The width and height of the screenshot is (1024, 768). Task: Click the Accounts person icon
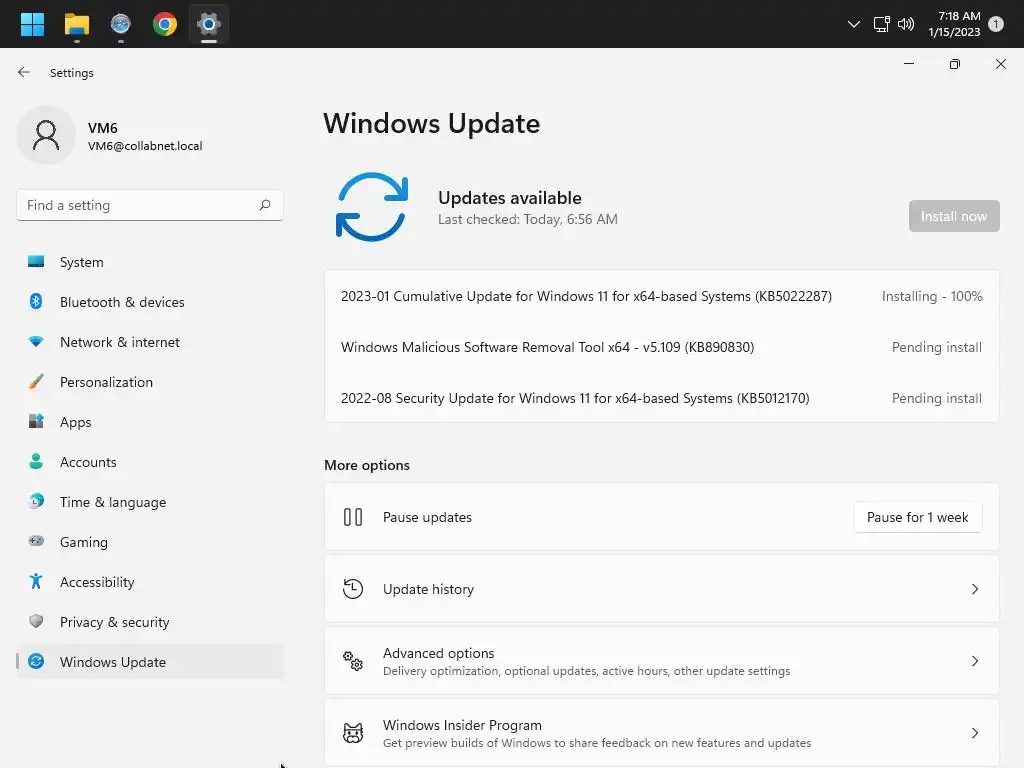[x=36, y=461]
